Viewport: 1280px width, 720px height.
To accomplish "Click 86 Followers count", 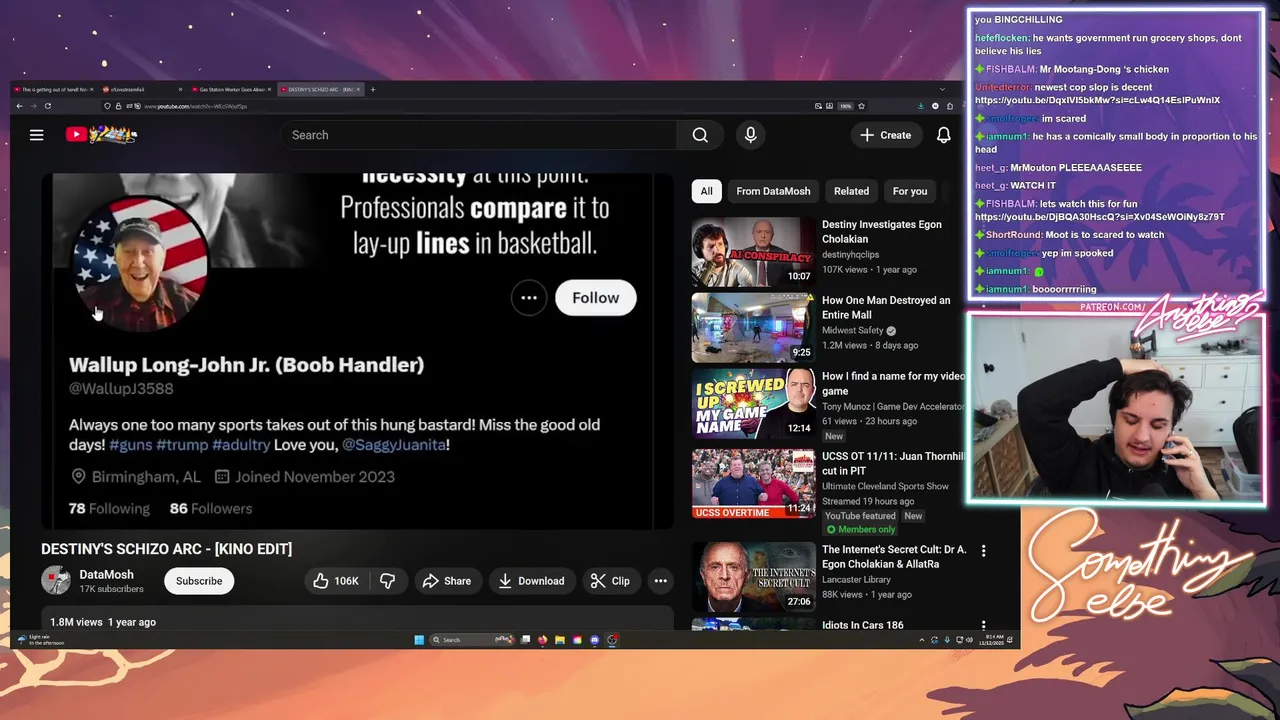I will tap(211, 508).
